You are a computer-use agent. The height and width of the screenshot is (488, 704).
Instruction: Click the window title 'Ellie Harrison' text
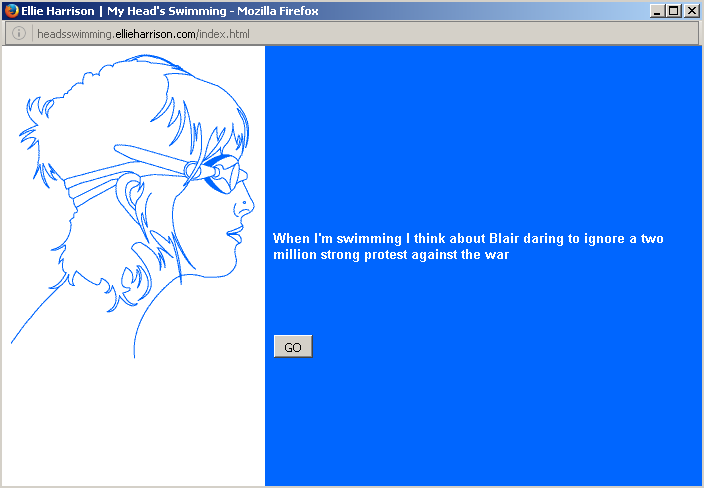[x=58, y=11]
